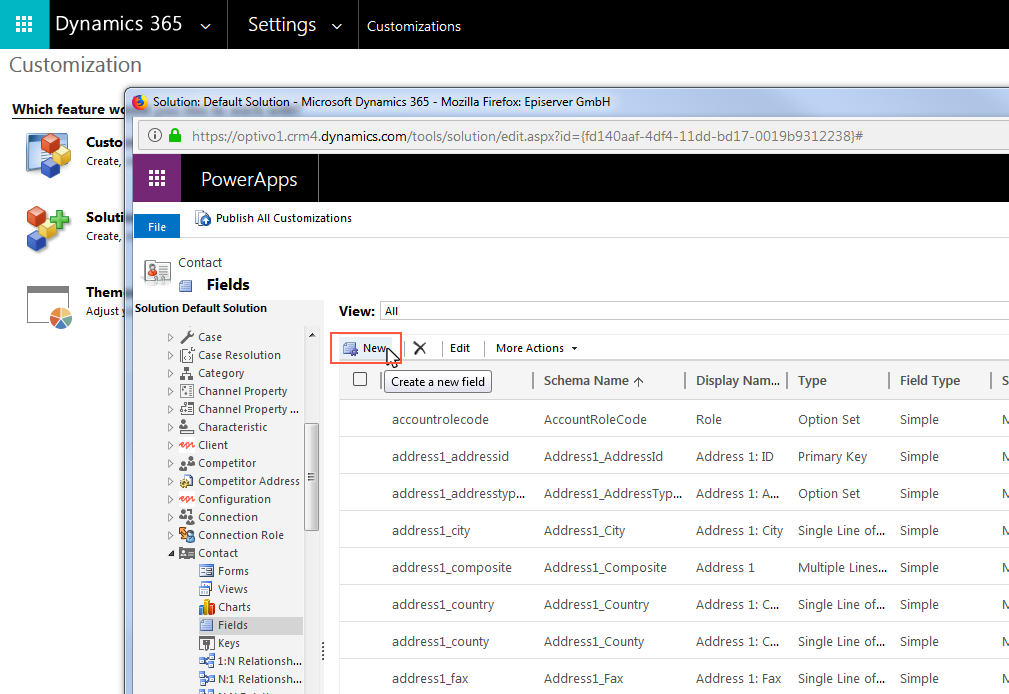This screenshot has height=694, width=1009.
Task: Expand the Competitor tree node
Action: (x=171, y=463)
